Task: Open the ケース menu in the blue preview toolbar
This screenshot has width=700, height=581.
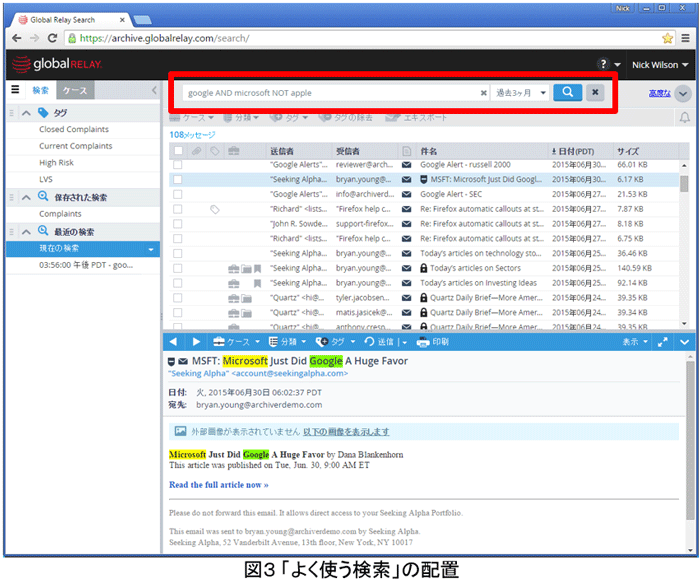Action: [236, 342]
